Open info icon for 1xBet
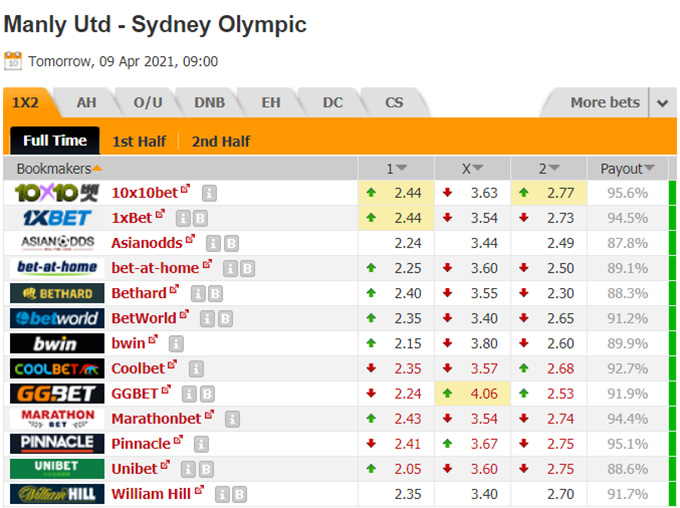 (x=183, y=219)
